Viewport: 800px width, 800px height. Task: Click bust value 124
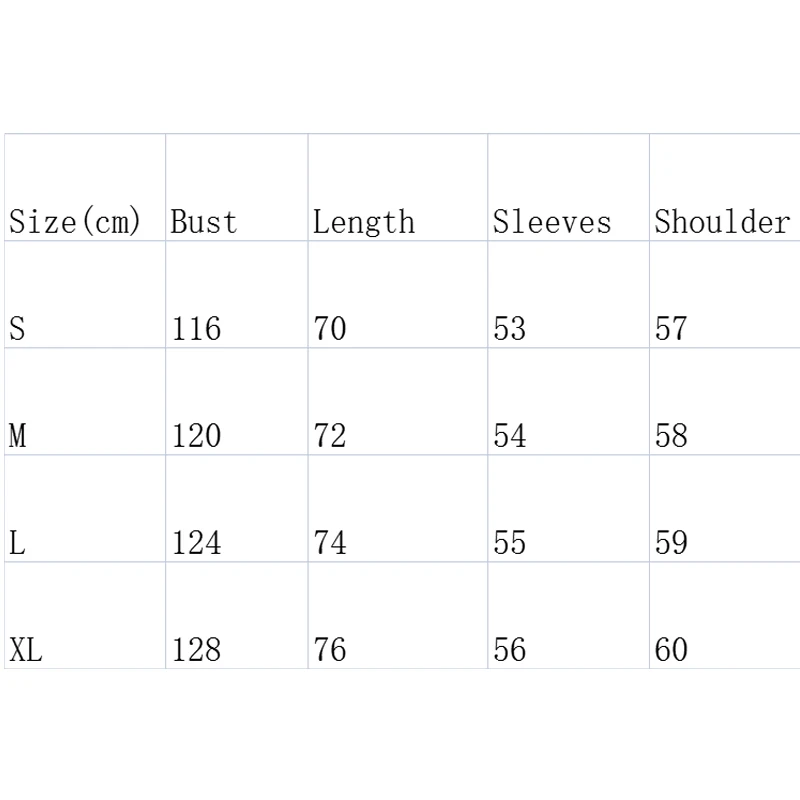(x=196, y=542)
